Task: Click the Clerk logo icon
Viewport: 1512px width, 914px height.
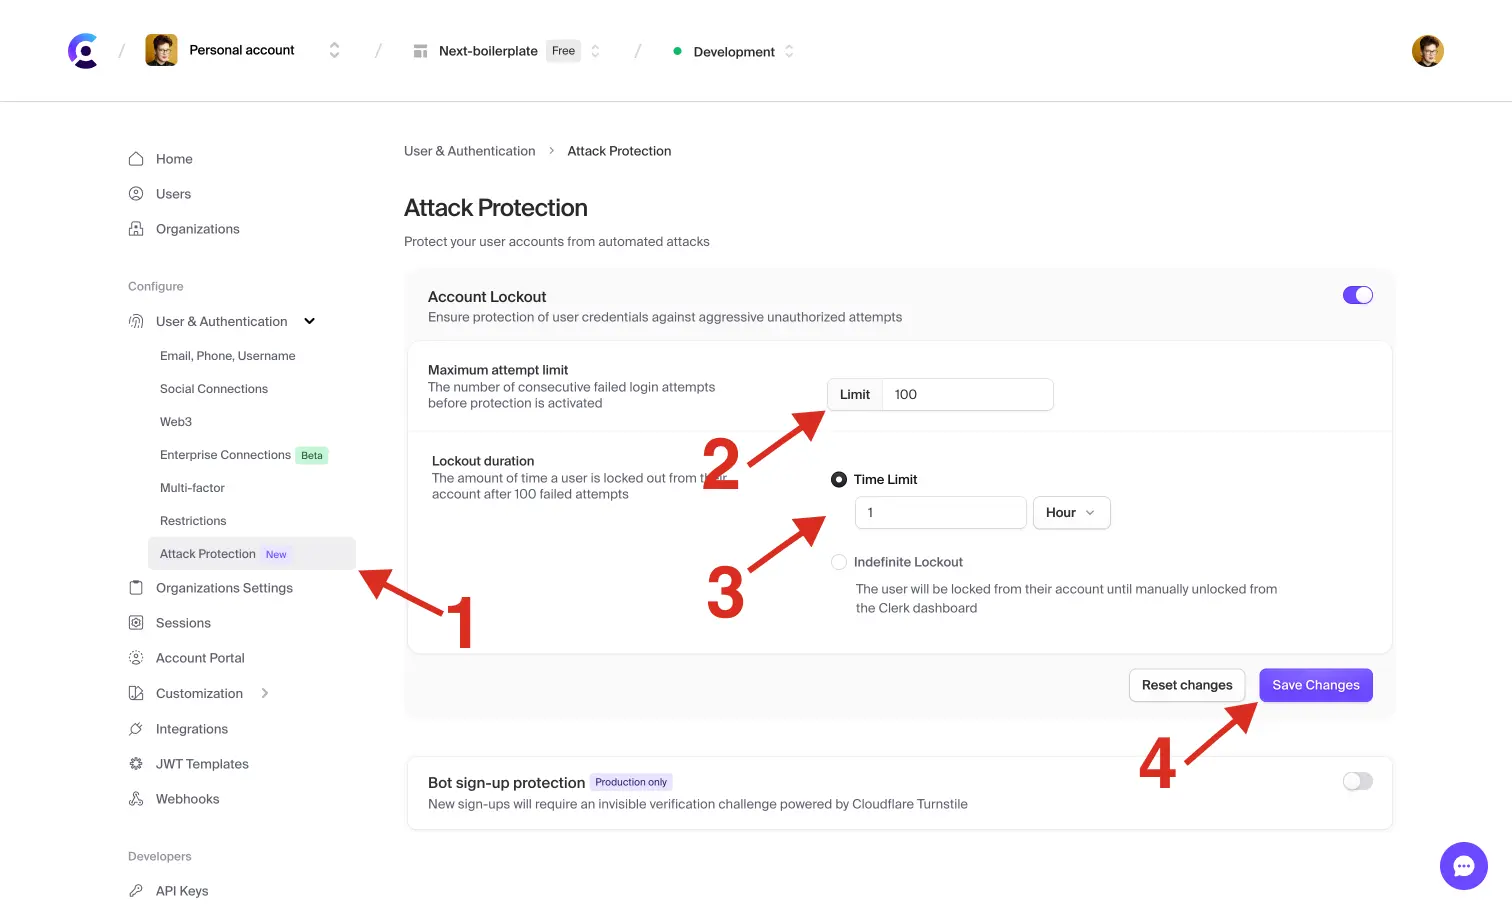Action: click(x=83, y=51)
